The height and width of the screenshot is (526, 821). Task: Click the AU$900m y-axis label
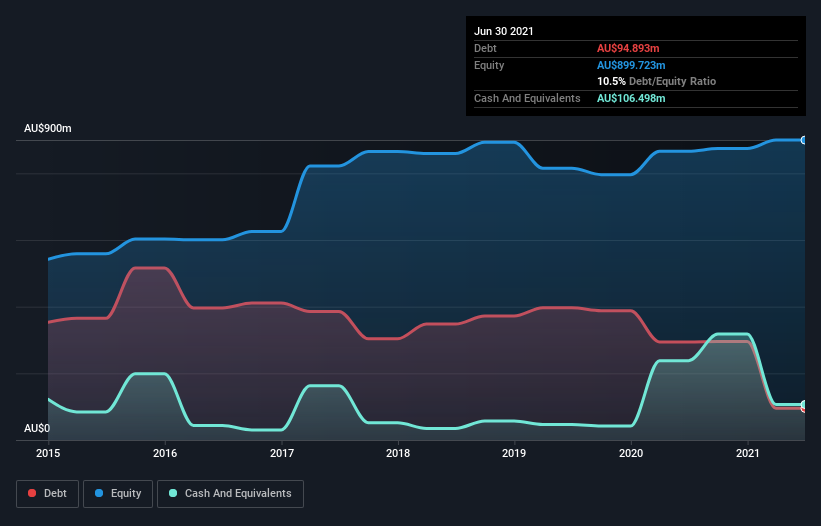click(x=48, y=128)
